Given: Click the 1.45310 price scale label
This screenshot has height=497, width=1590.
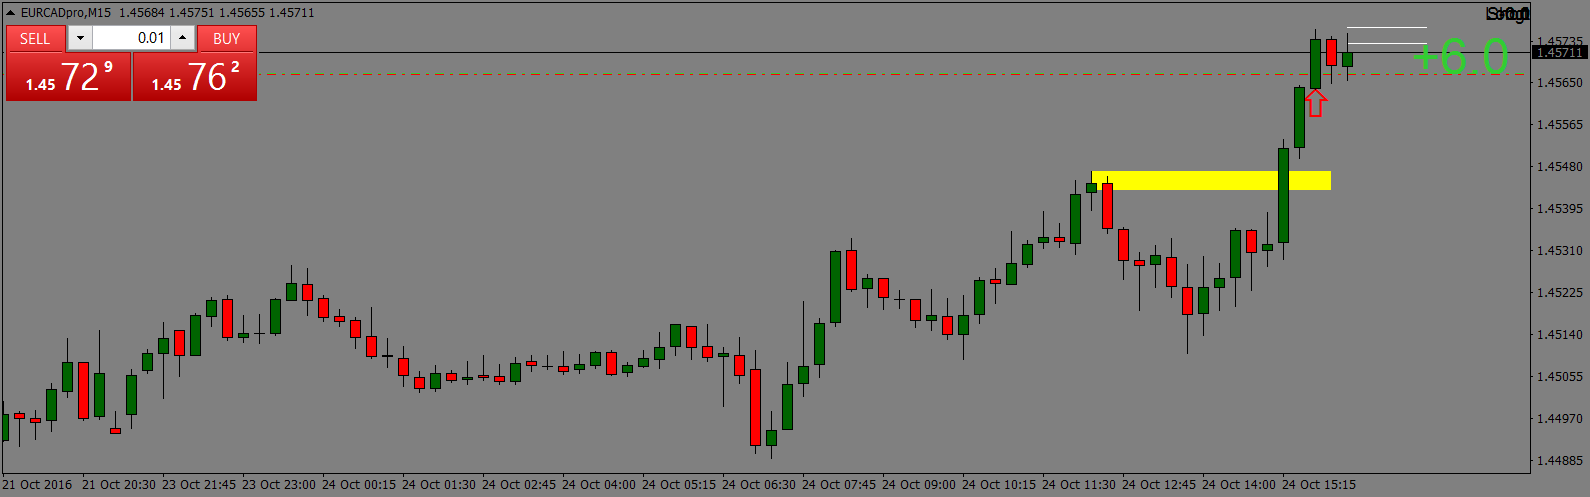Looking at the screenshot, I should (1560, 251).
